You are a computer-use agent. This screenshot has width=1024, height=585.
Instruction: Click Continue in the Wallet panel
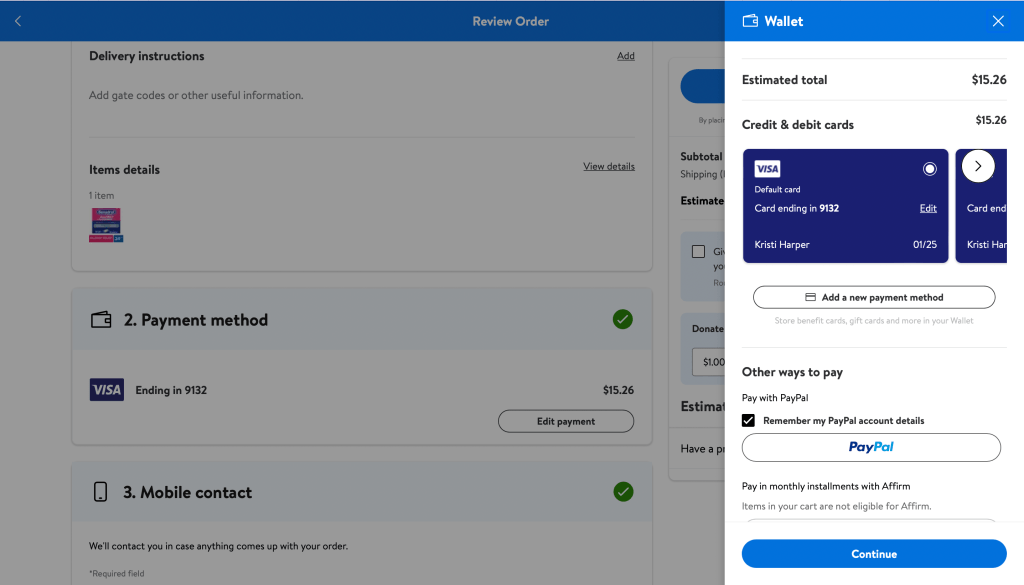click(x=873, y=553)
